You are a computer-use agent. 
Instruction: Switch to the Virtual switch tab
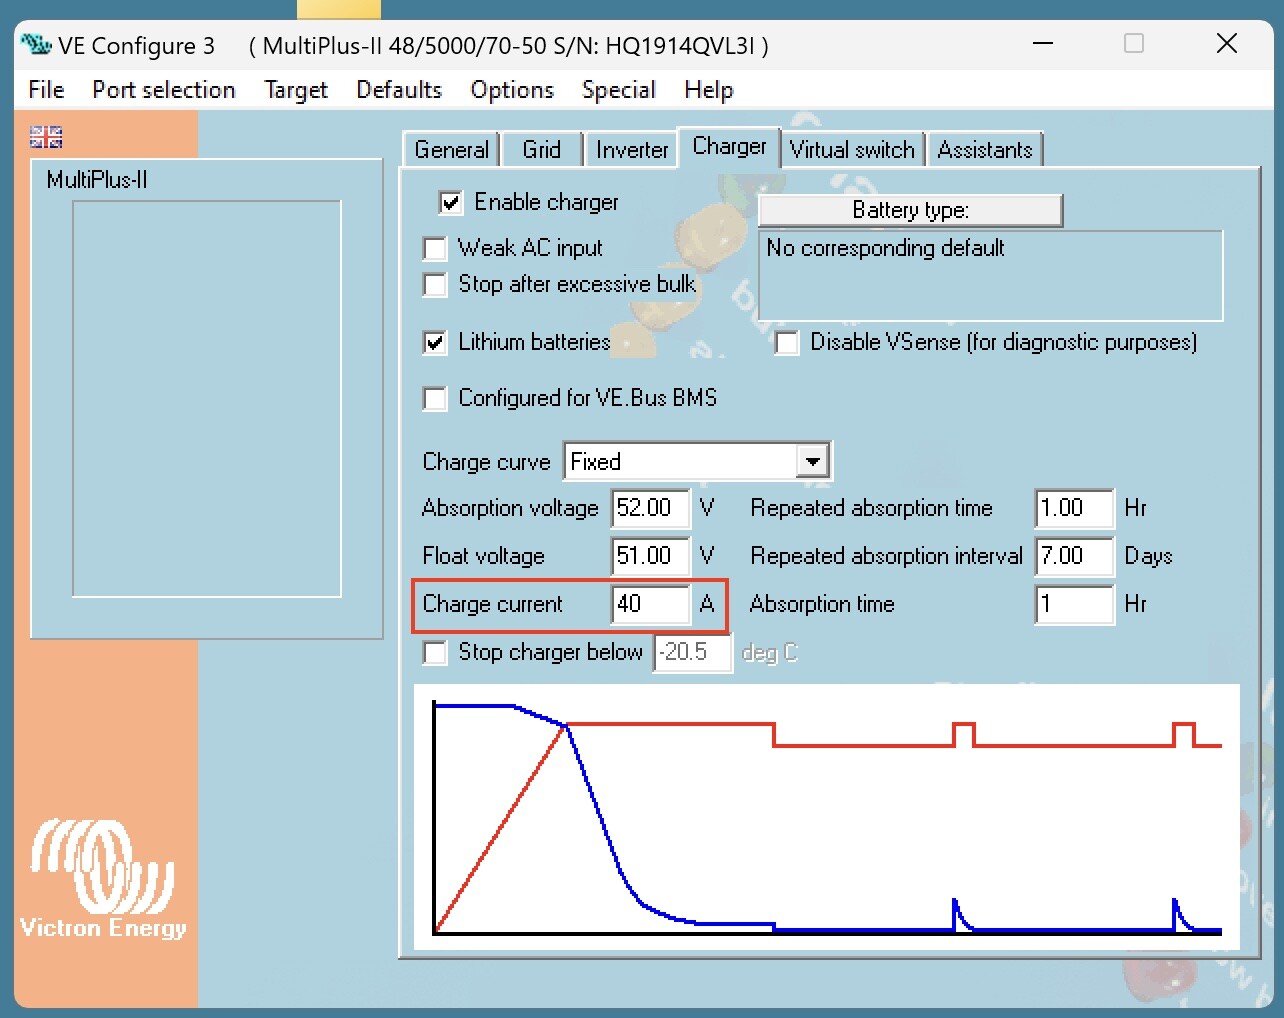[852, 150]
